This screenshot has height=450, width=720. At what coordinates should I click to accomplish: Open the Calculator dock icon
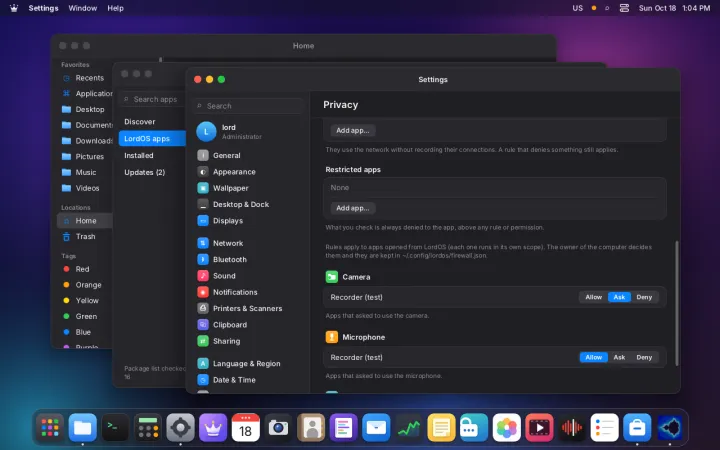pos(148,428)
